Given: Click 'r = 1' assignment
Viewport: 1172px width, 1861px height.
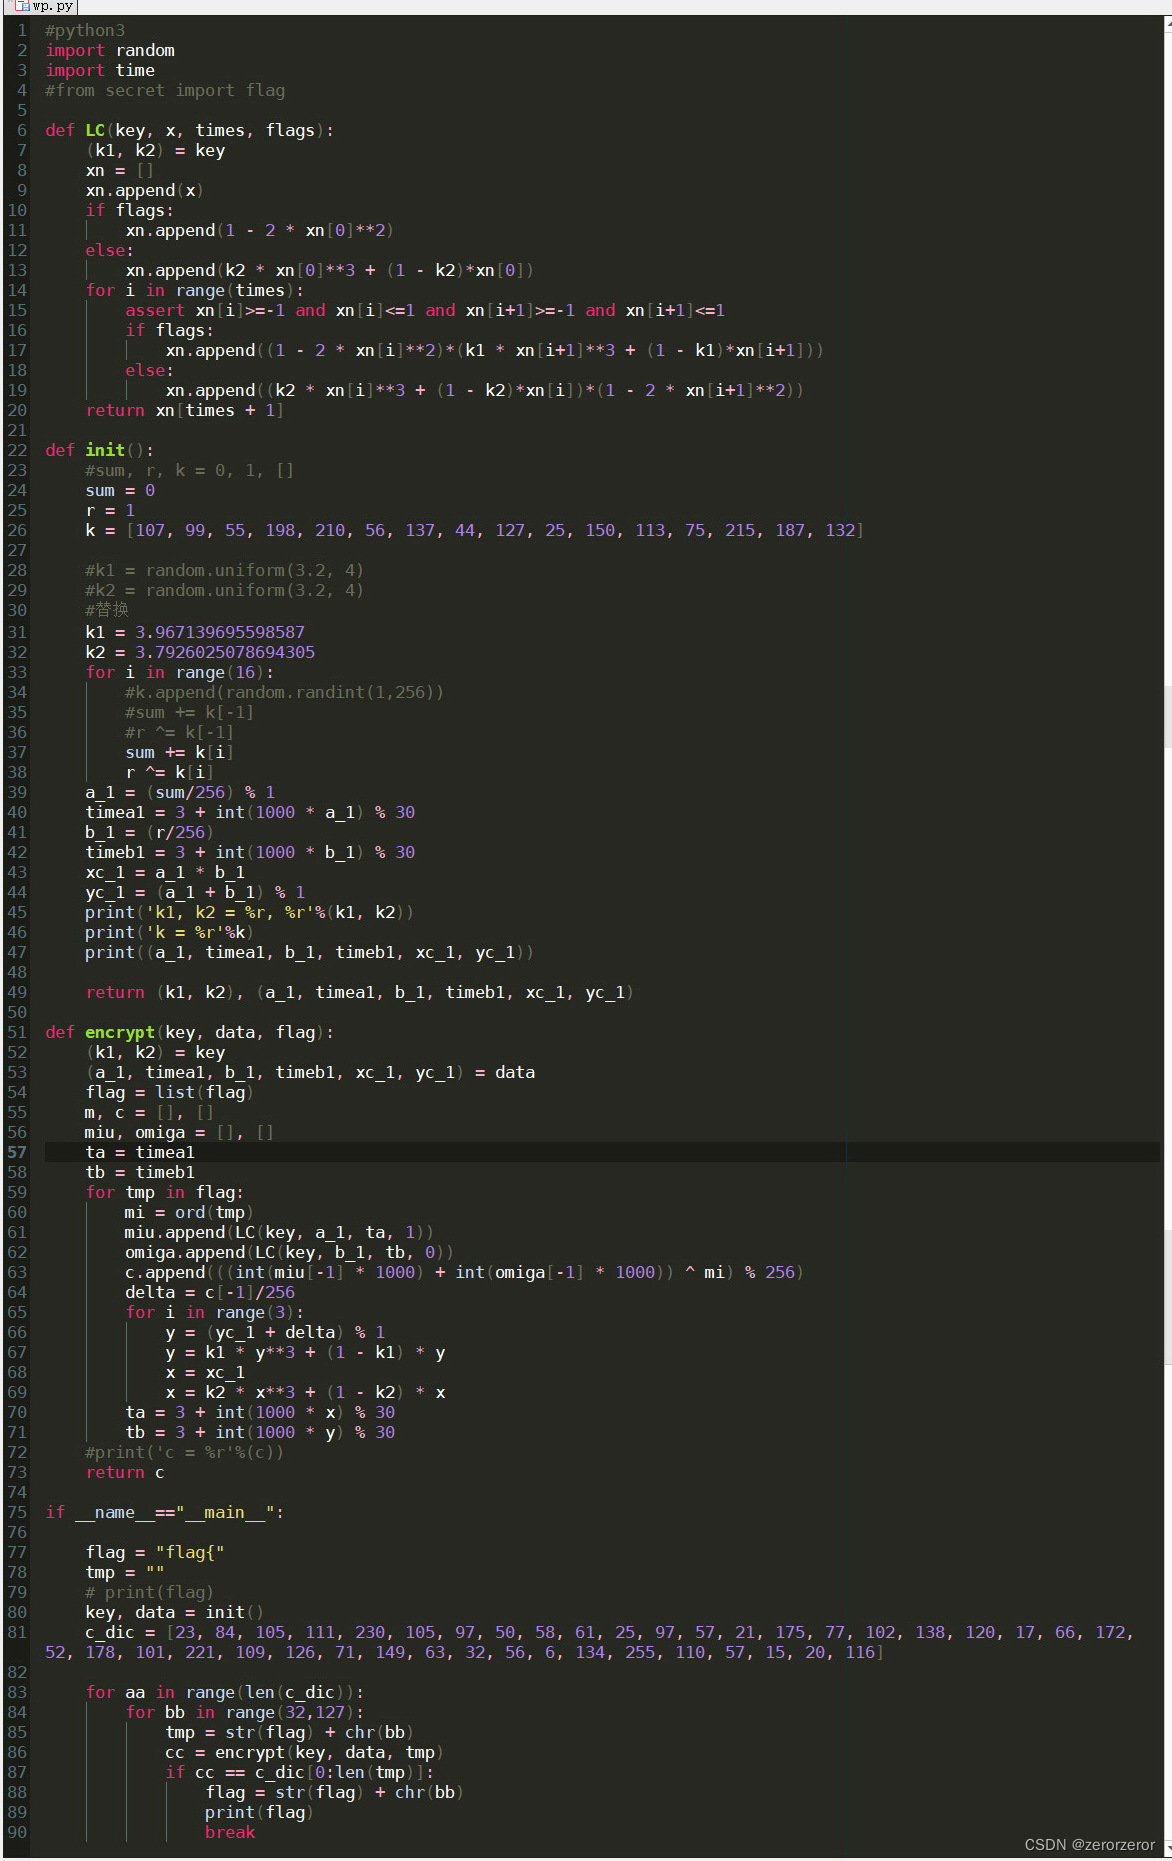Looking at the screenshot, I should [x=110, y=510].
